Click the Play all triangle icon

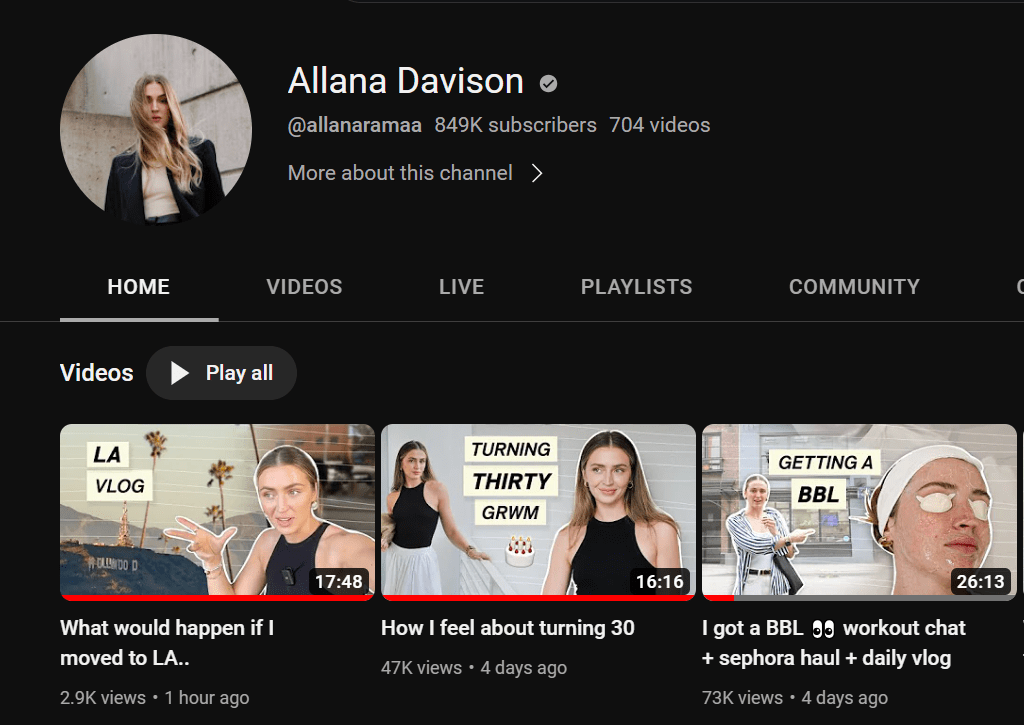tap(180, 373)
